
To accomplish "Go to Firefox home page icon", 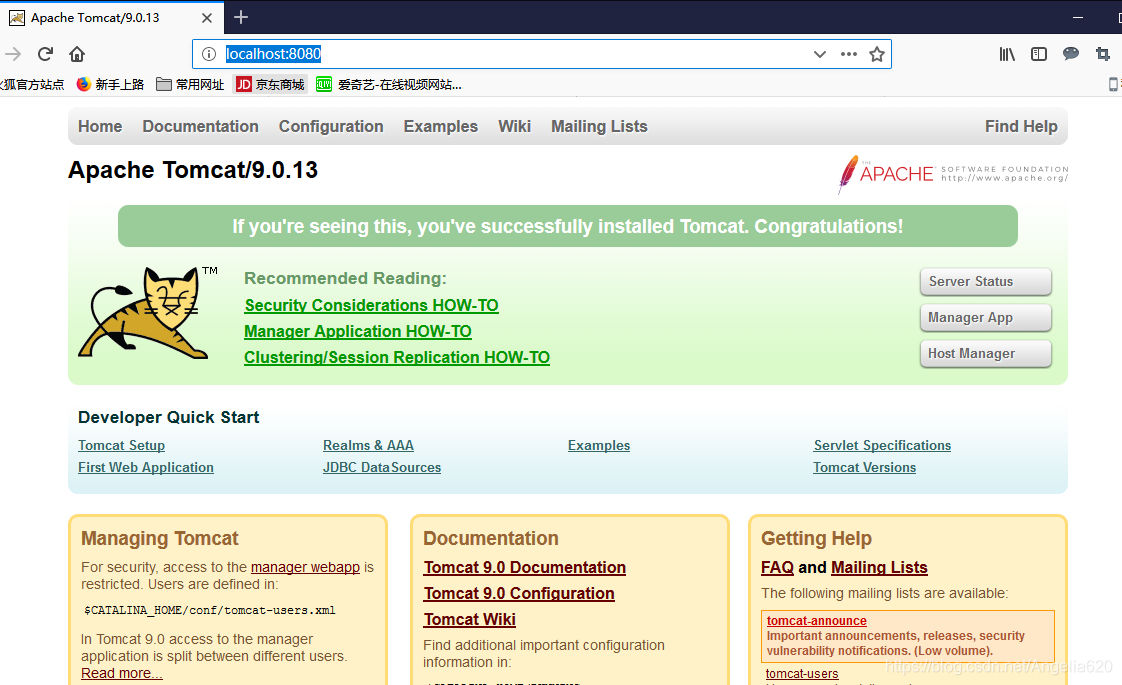I will tap(77, 54).
